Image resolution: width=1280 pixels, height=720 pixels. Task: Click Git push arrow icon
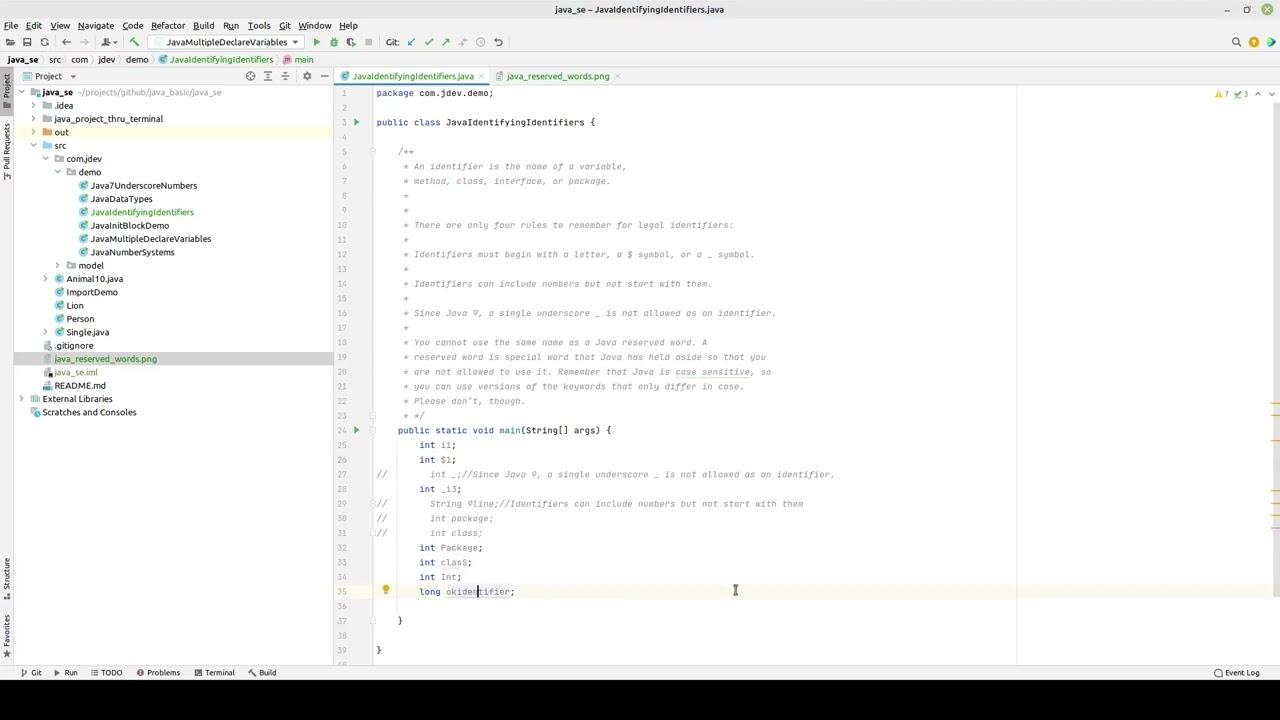(445, 42)
